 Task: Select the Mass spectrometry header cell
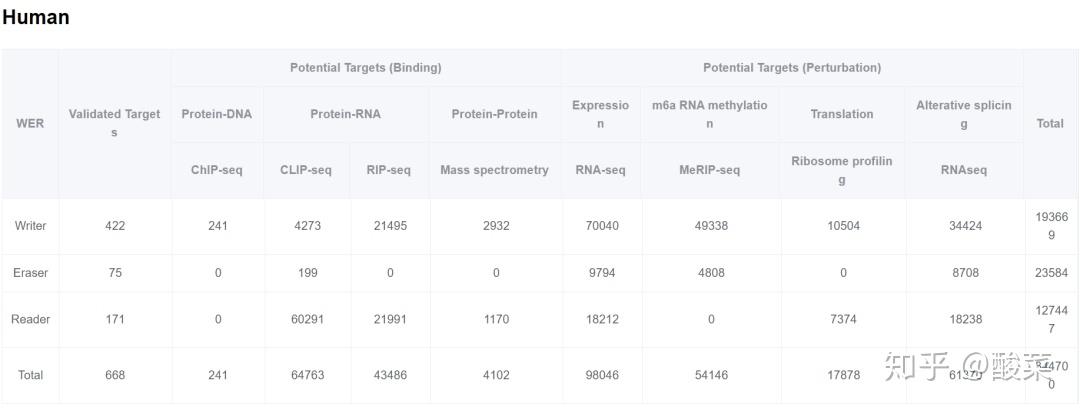[x=494, y=170]
